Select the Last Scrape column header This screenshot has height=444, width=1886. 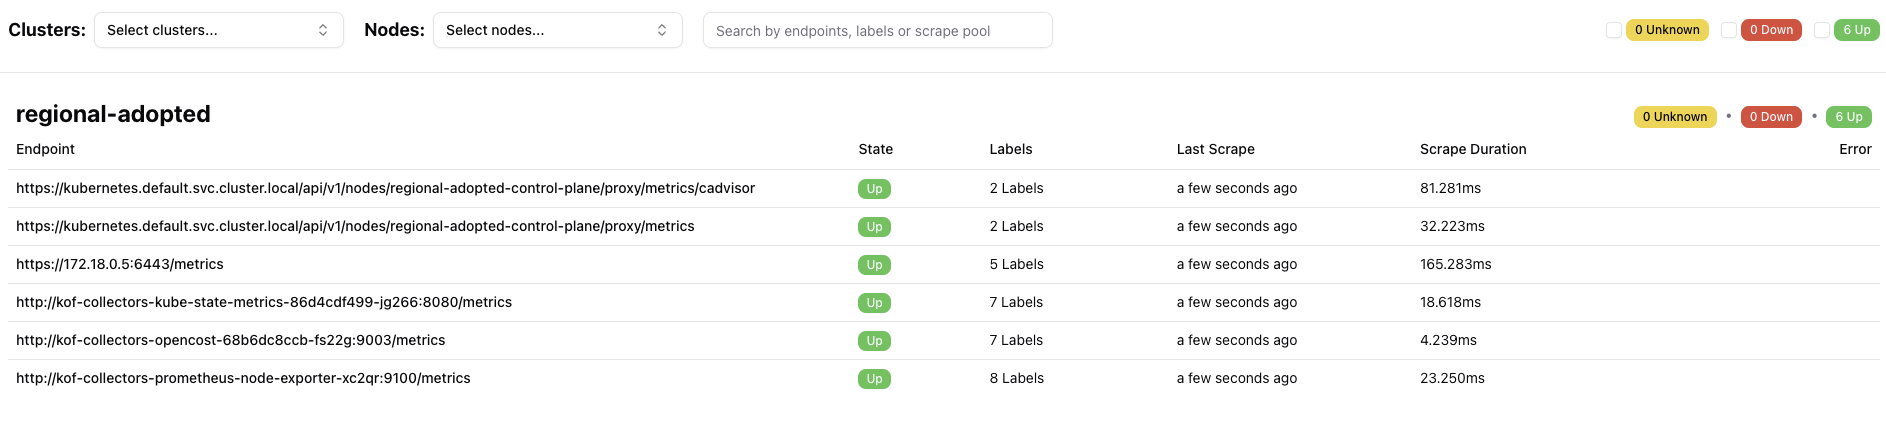point(1215,149)
